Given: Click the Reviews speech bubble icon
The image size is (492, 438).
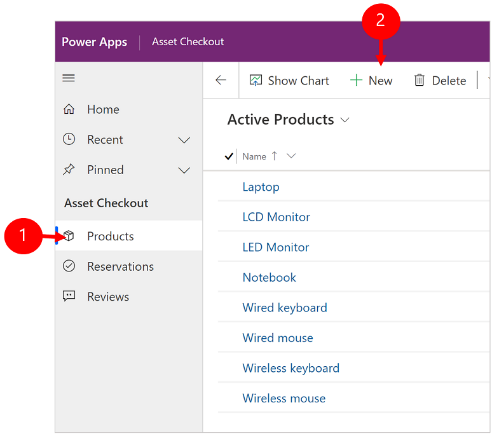Looking at the screenshot, I should tap(69, 296).
